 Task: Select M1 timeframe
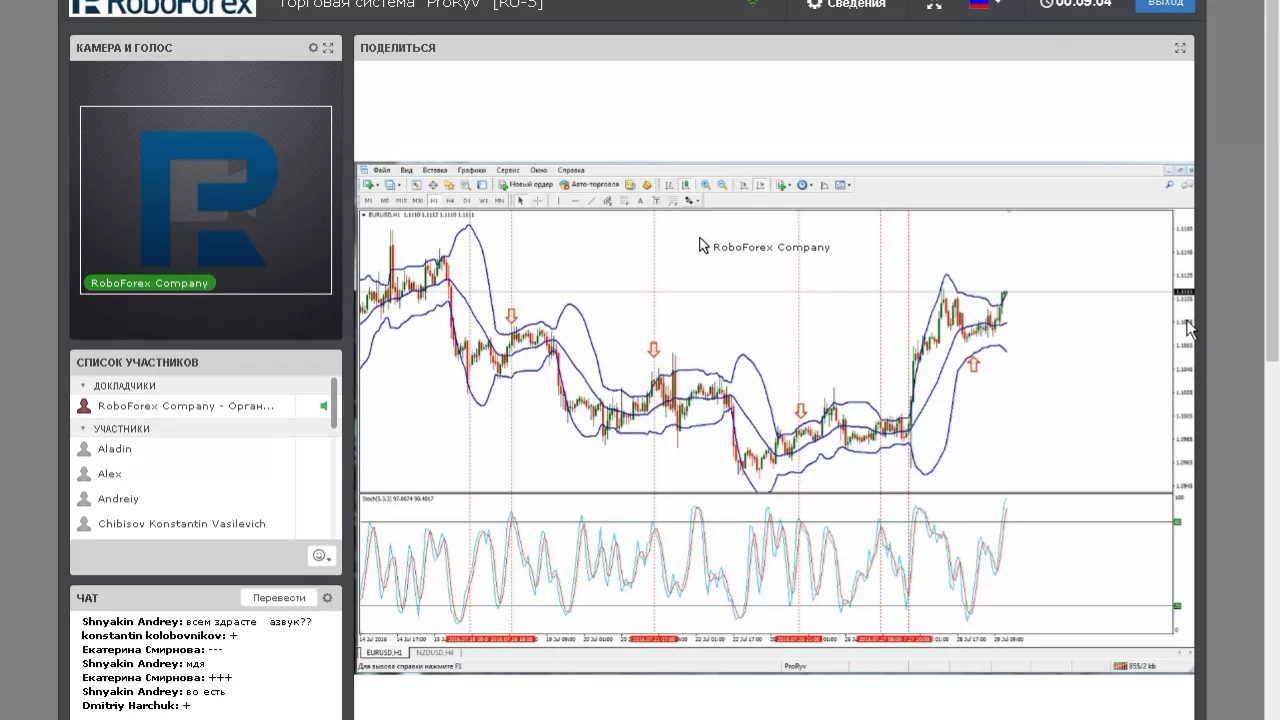[369, 201]
